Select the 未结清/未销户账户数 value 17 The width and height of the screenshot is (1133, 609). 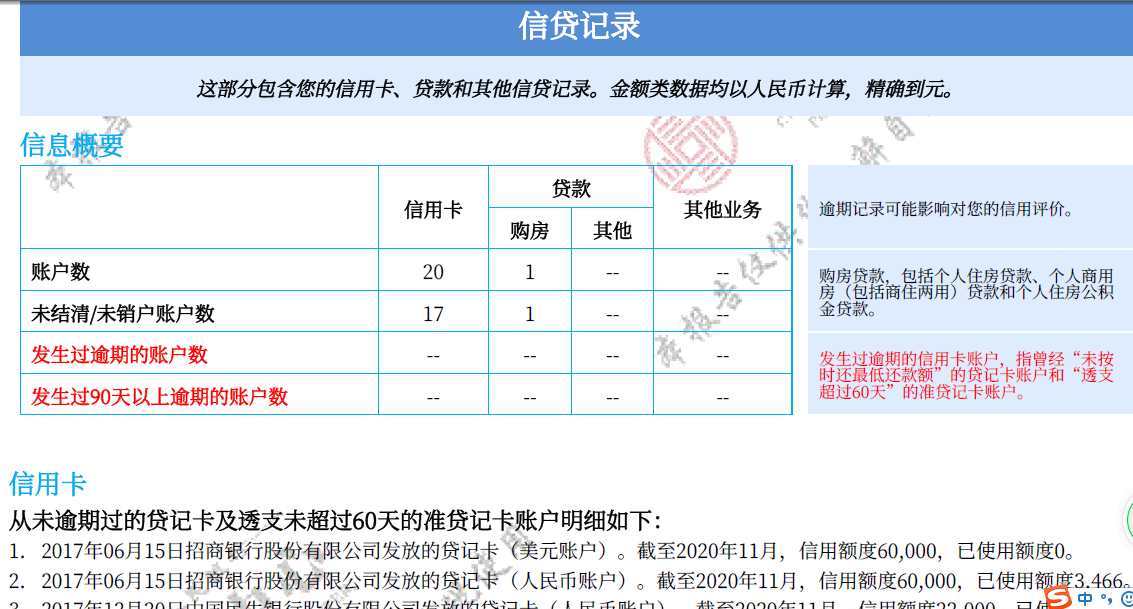click(432, 311)
